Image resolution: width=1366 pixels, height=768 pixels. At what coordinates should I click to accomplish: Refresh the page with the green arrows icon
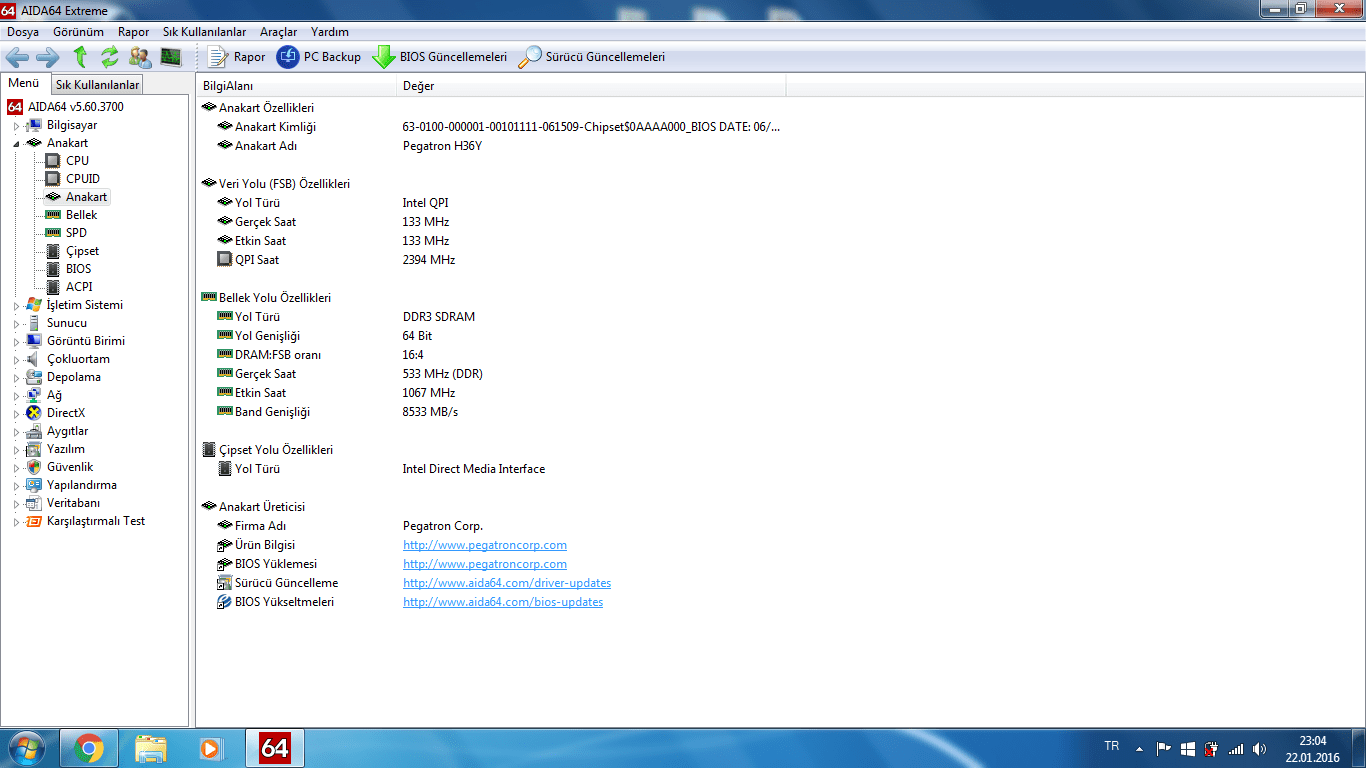coord(110,57)
